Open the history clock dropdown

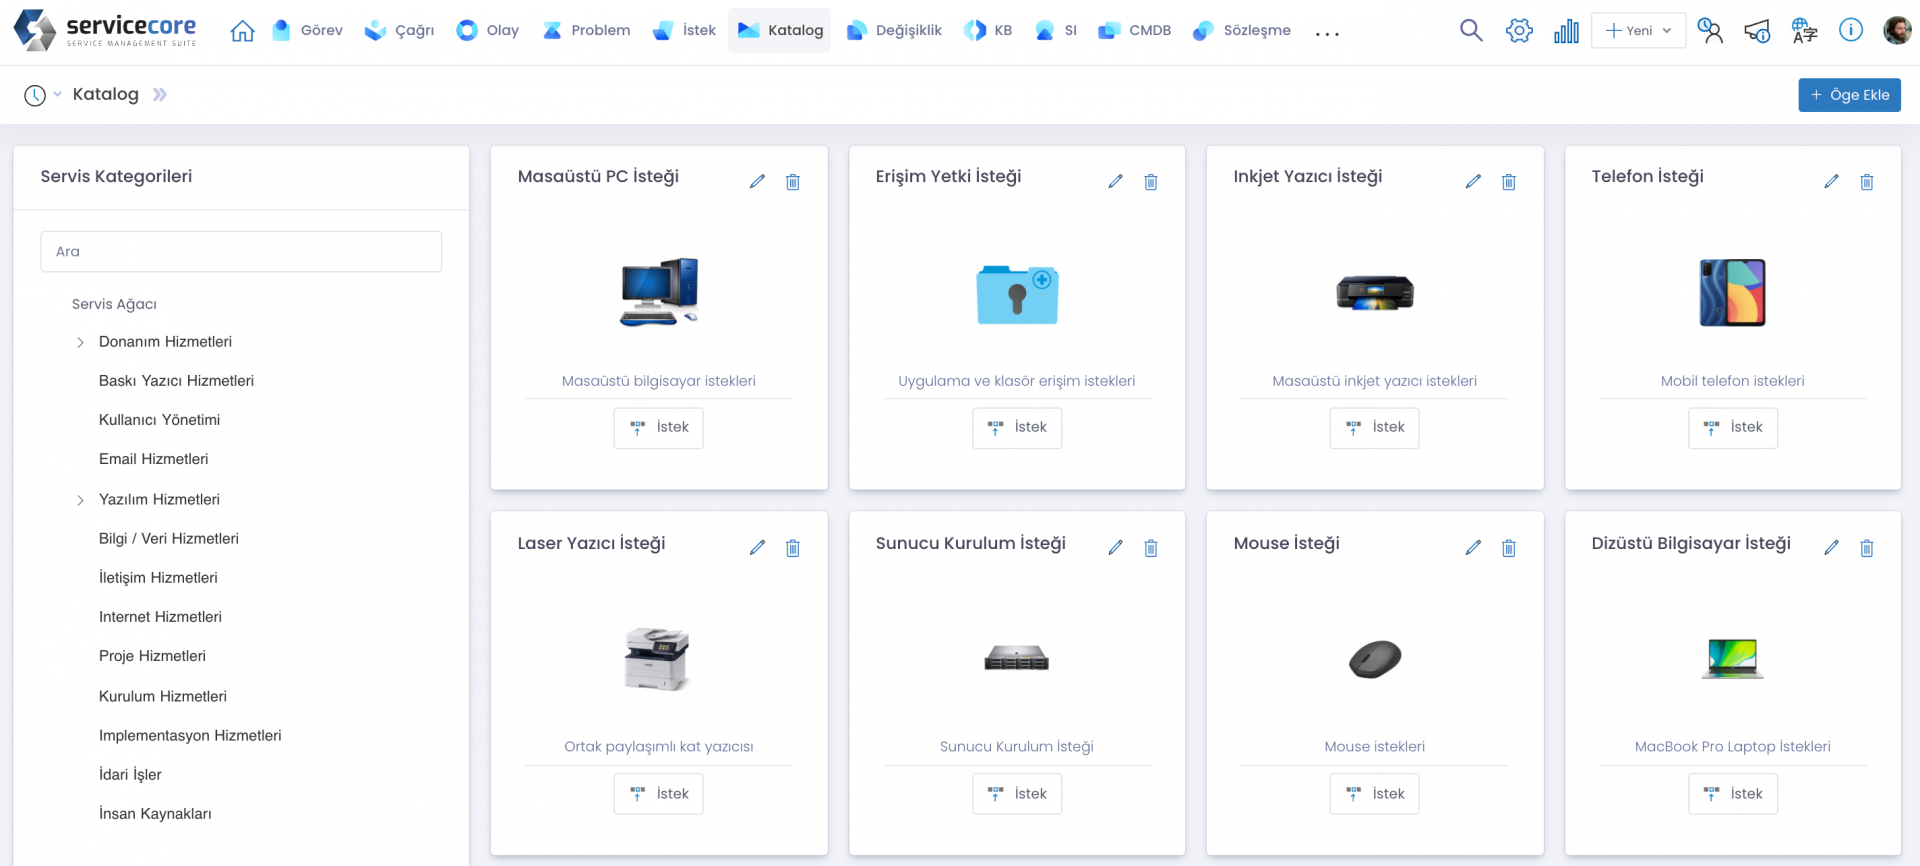tap(41, 95)
